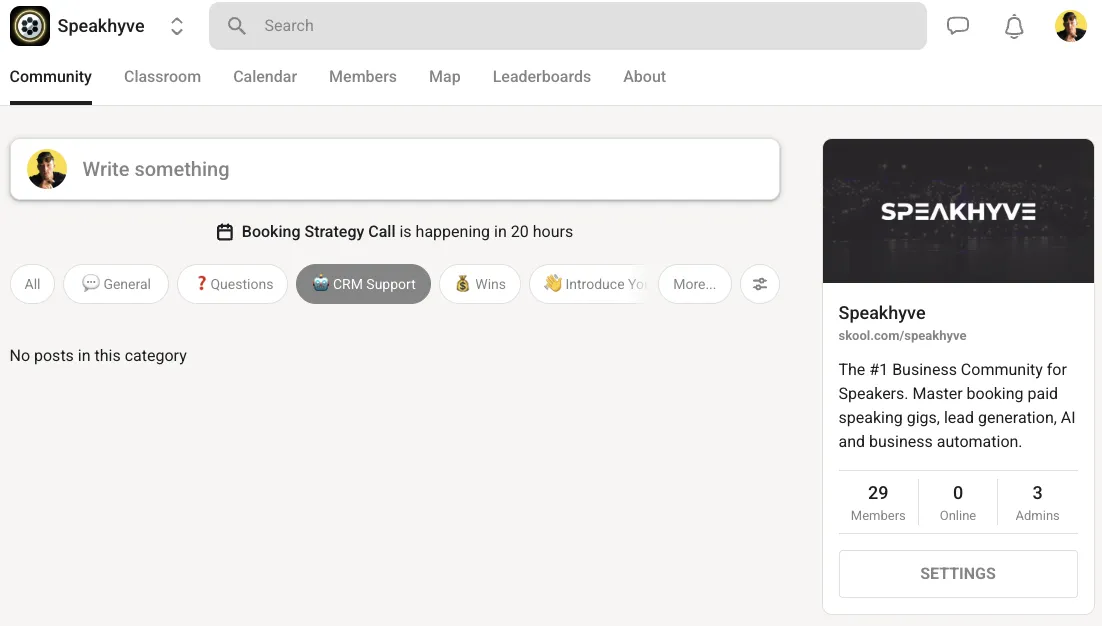Click the Write something post box
The image size is (1102, 626).
click(x=395, y=169)
